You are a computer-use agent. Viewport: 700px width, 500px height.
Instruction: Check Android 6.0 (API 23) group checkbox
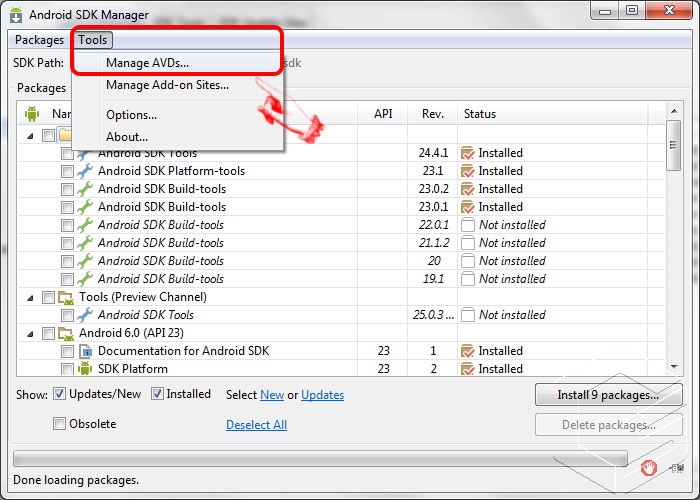[48, 333]
